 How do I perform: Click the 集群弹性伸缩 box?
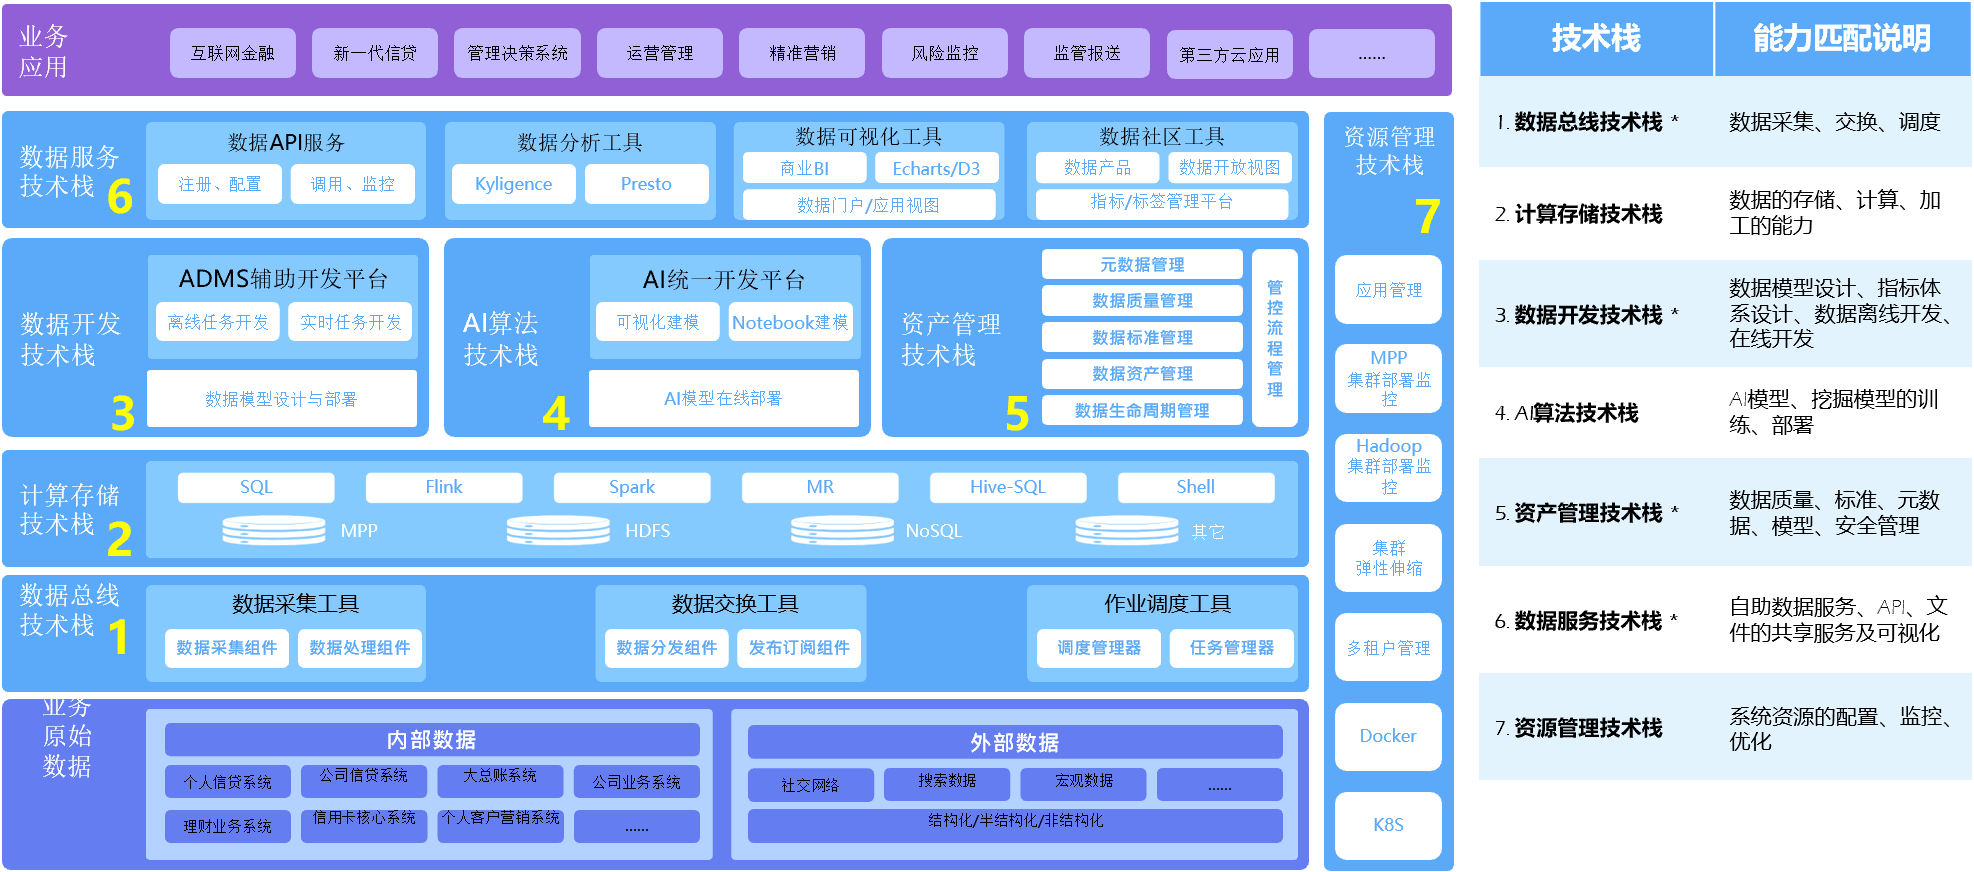(1389, 558)
